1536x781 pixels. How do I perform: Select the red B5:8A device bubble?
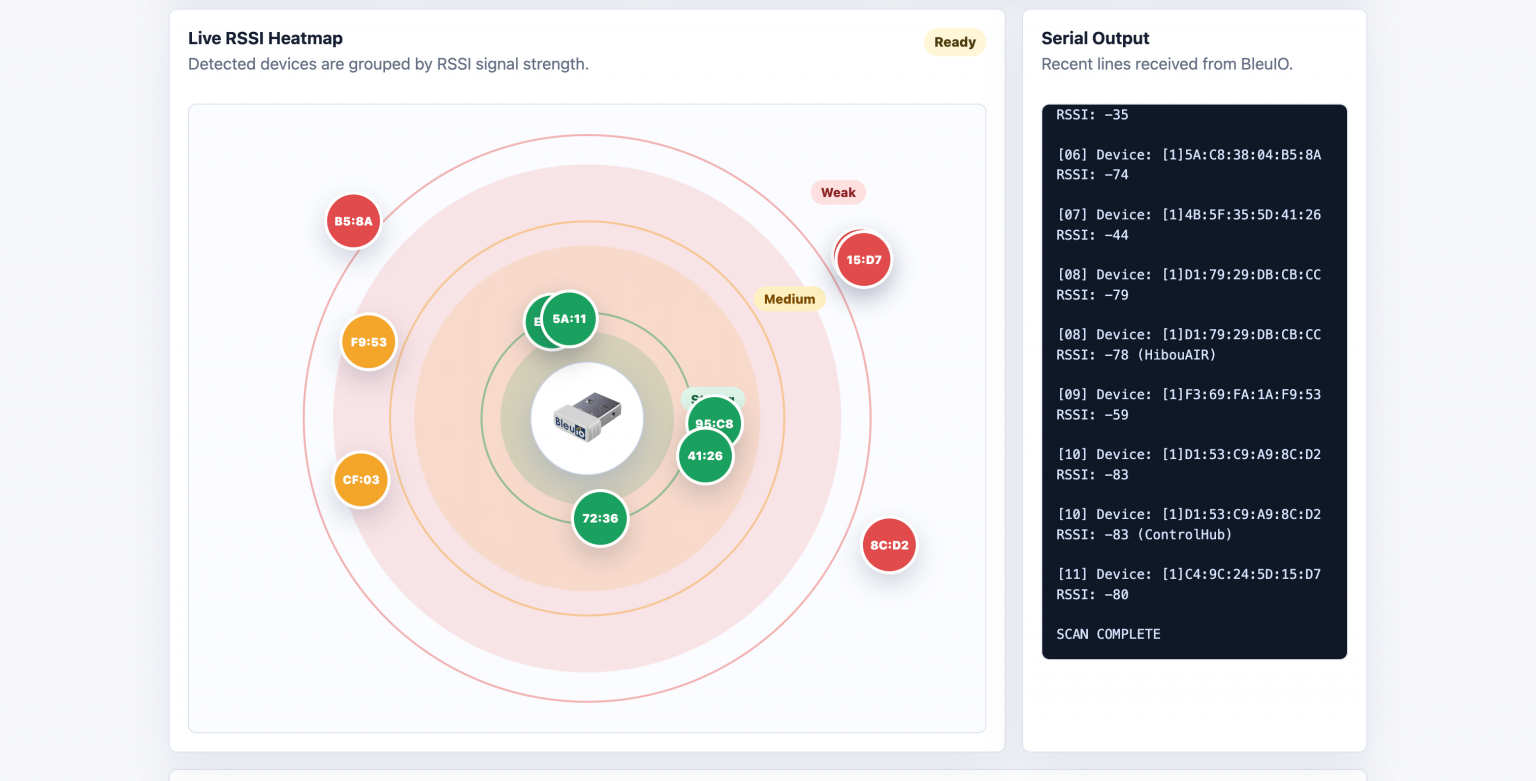(353, 221)
